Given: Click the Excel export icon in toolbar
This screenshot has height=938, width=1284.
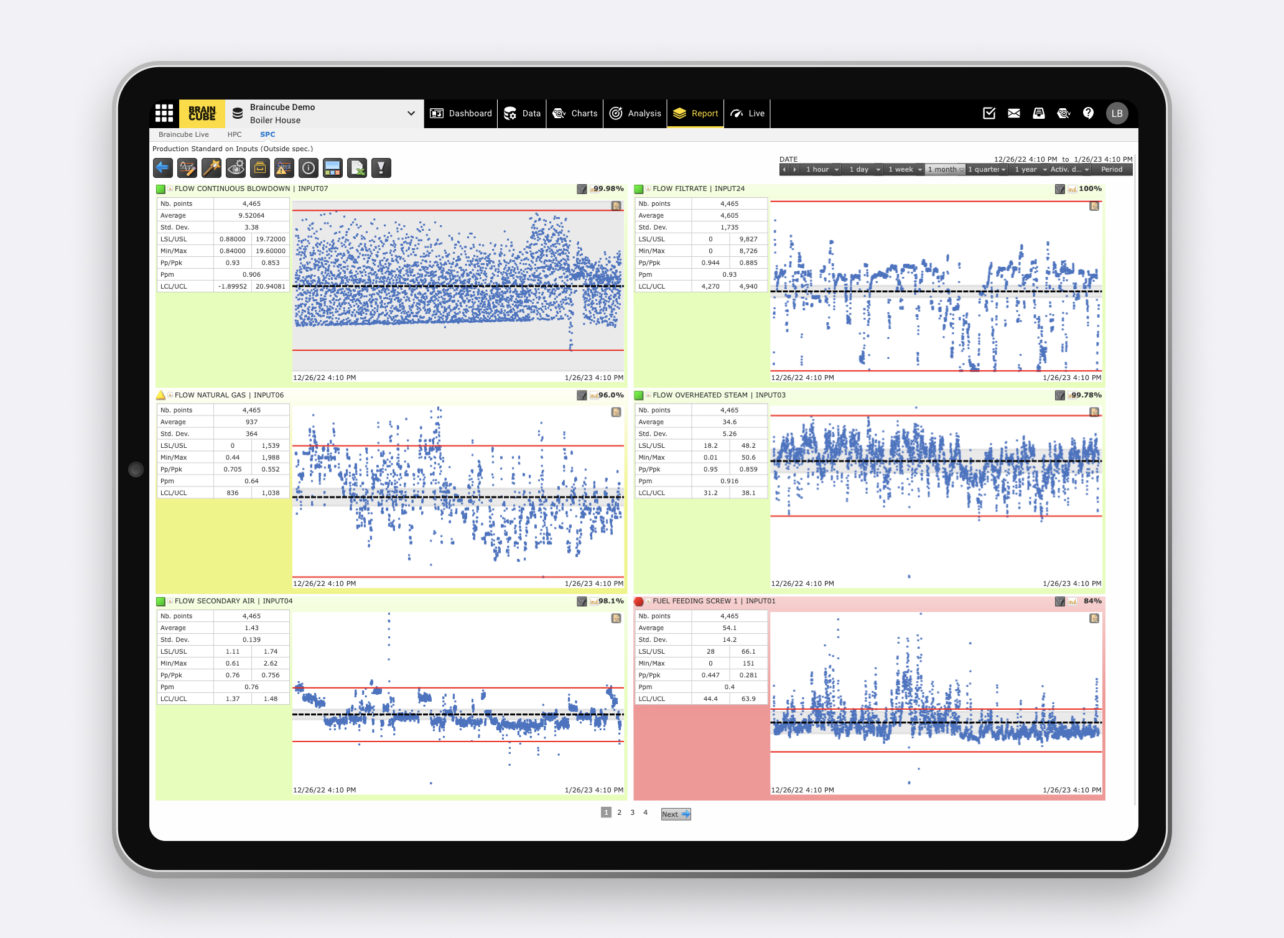Looking at the screenshot, I should pos(357,168).
